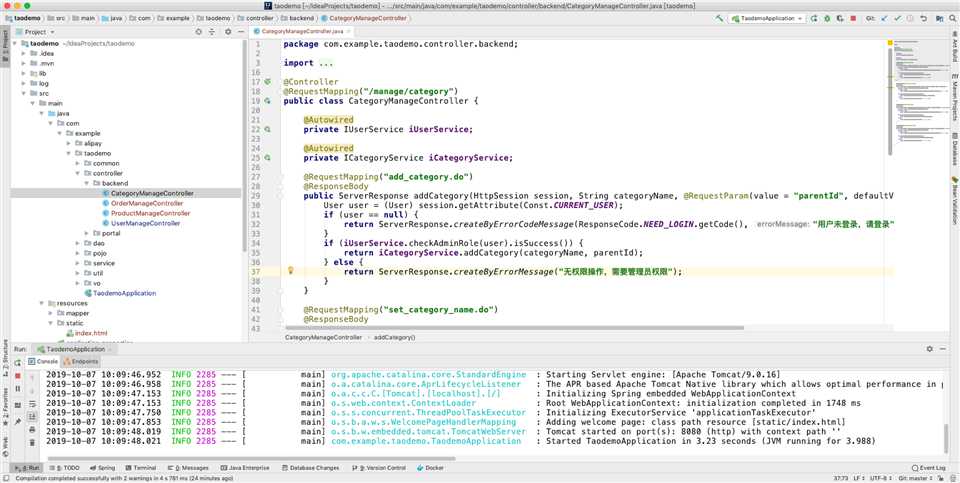This screenshot has height=483, width=960.
Task: Click the Git Revert undo arrow icon
Action: click(x=923, y=18)
